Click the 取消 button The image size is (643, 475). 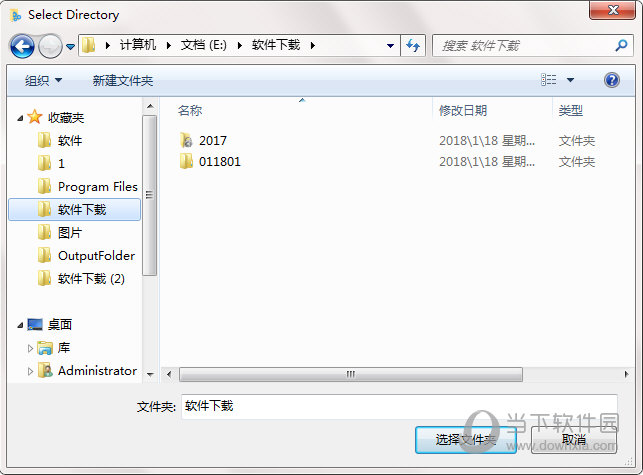[x=574, y=440]
